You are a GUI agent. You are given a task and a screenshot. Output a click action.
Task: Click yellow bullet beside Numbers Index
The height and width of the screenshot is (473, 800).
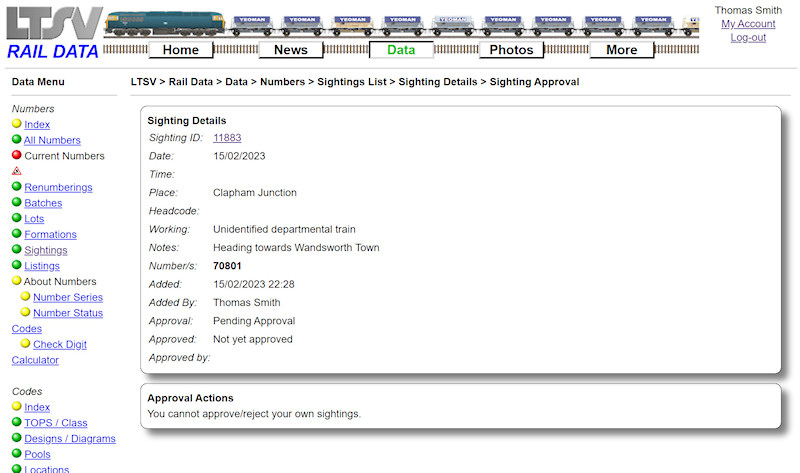pos(17,123)
